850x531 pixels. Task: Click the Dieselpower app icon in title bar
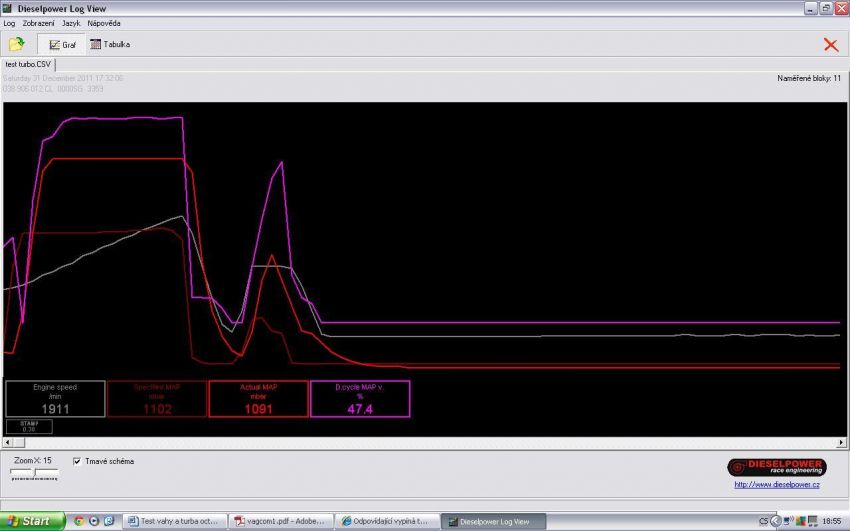[7, 8]
